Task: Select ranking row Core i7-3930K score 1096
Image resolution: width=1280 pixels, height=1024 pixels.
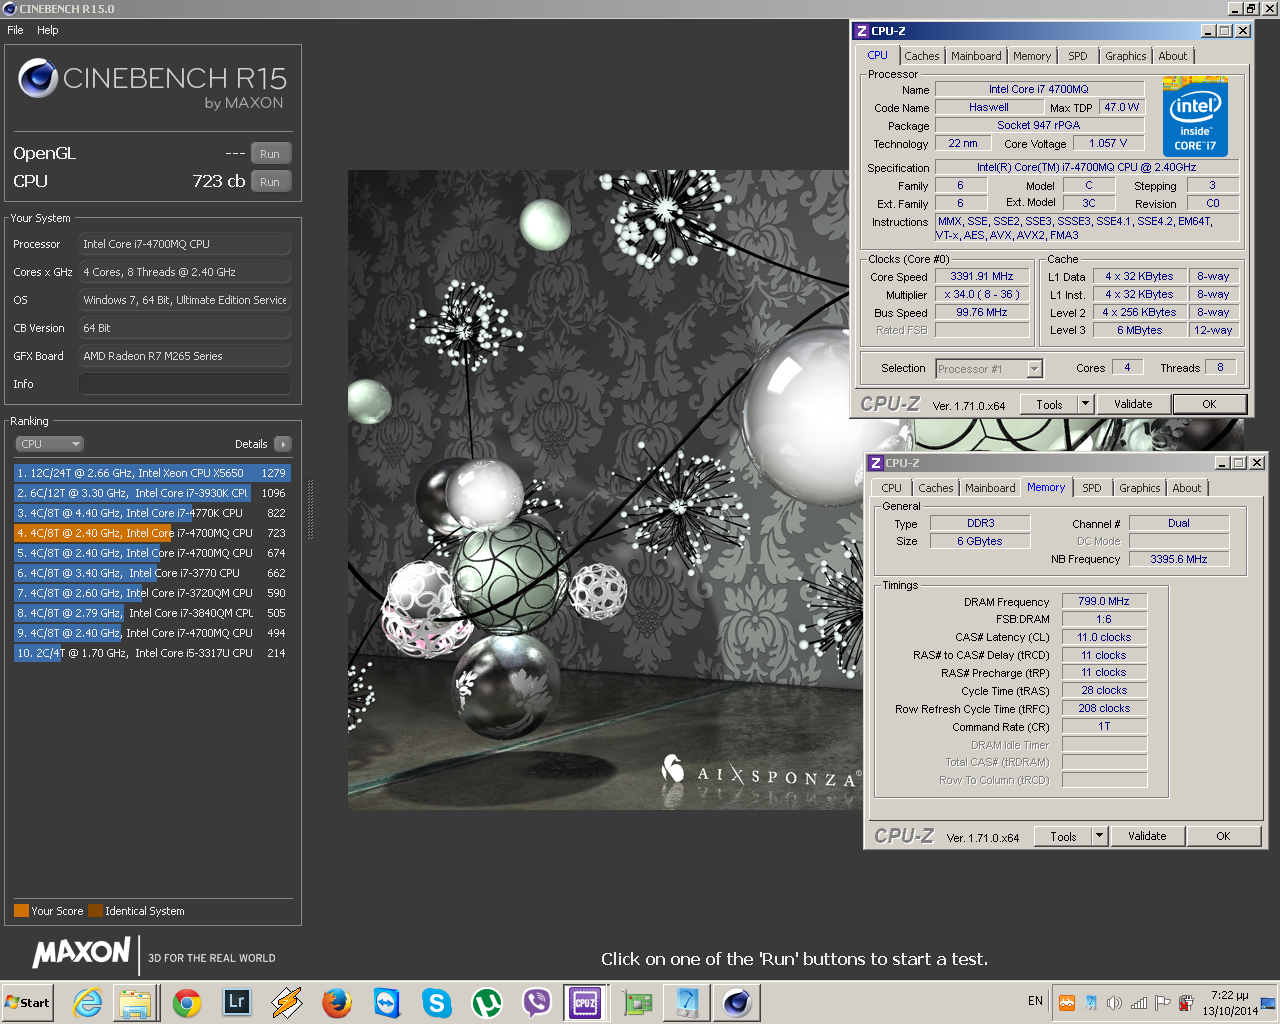Action: (152, 493)
